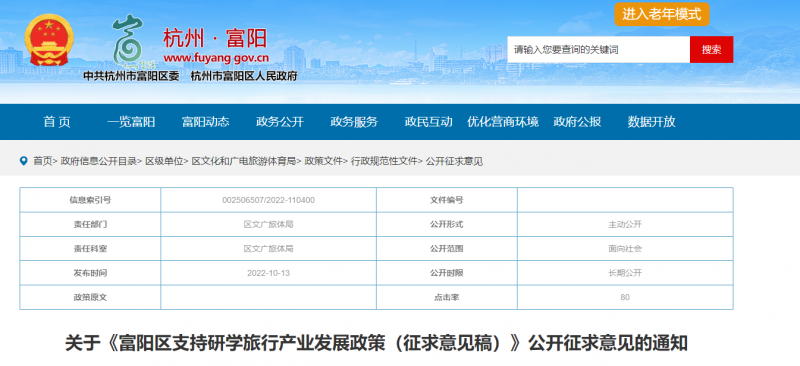Open the 政务服务 navigation item
This screenshot has width=800, height=366.
tap(354, 121)
